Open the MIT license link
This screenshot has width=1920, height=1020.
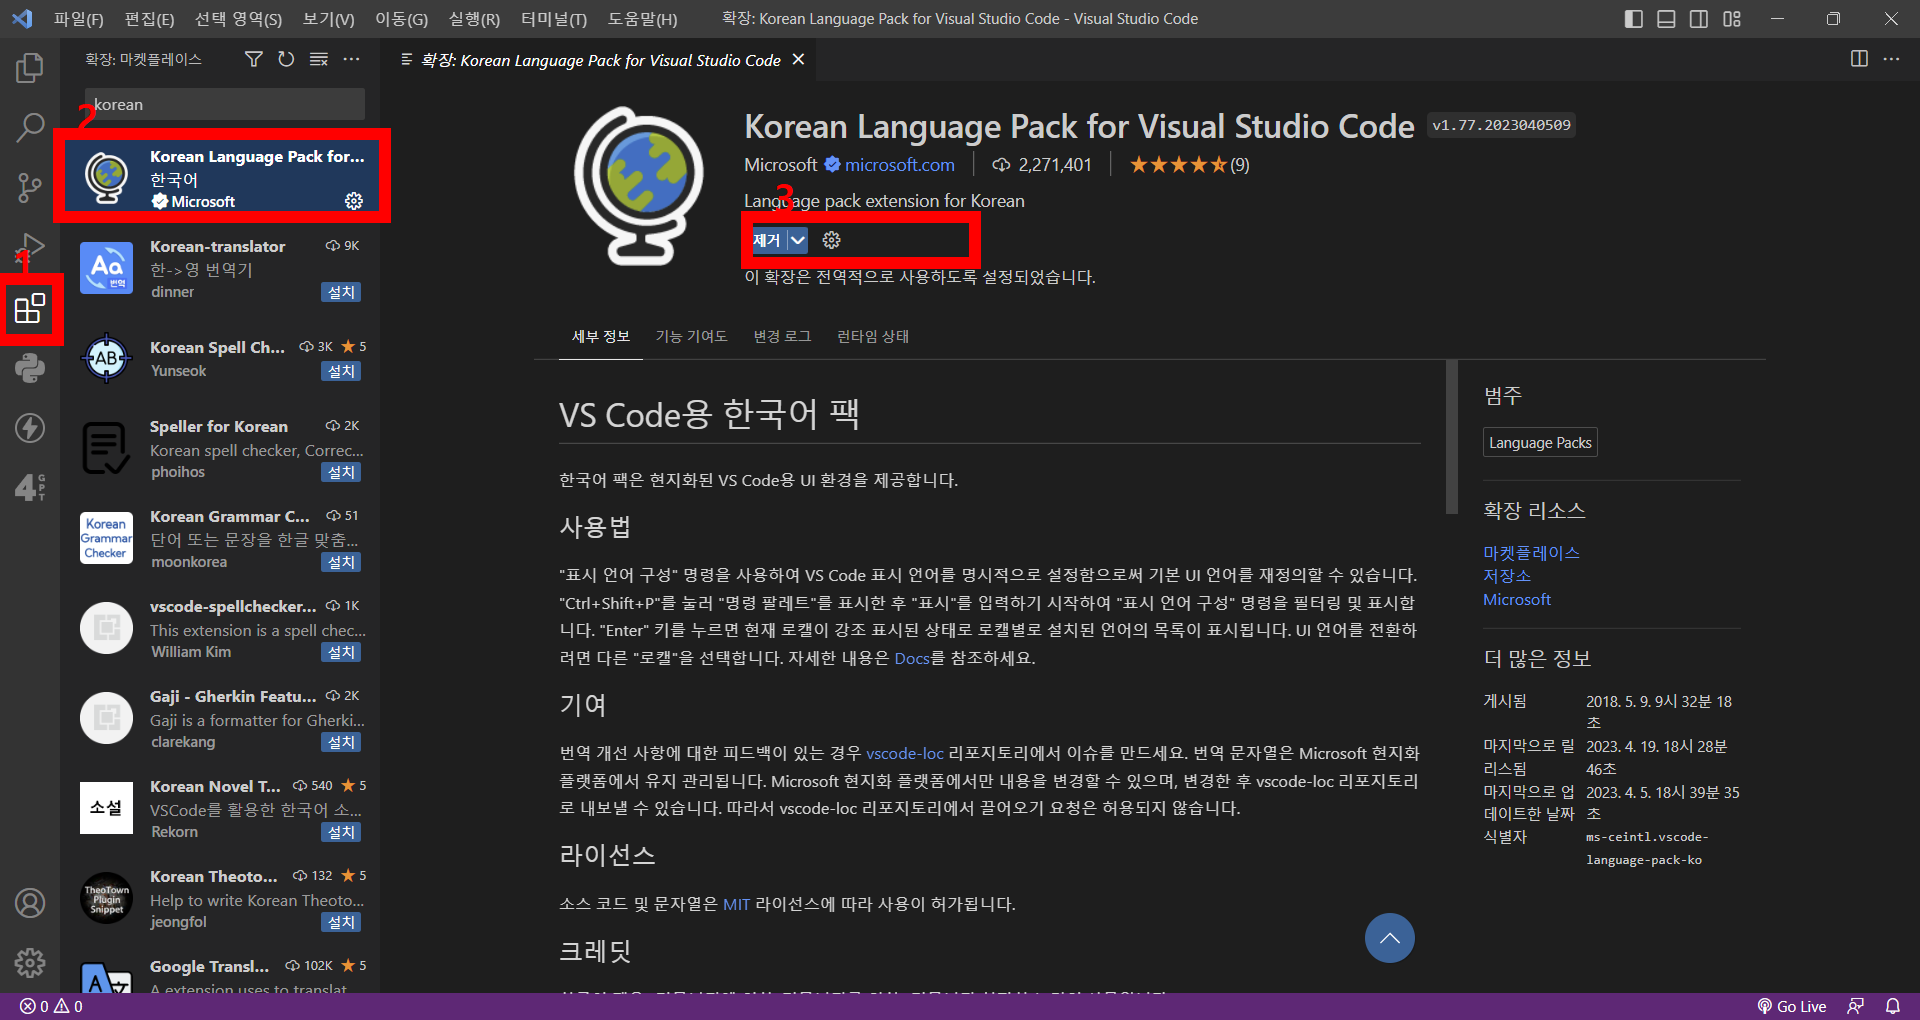point(736,904)
